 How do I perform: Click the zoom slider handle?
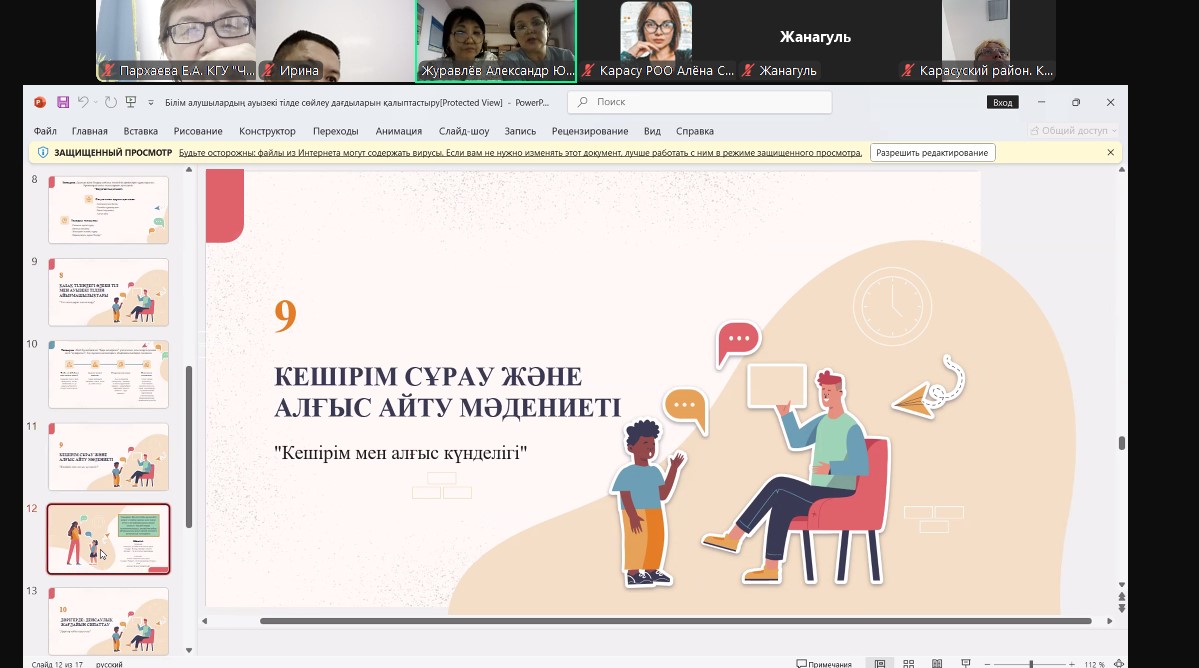[x=1031, y=664]
